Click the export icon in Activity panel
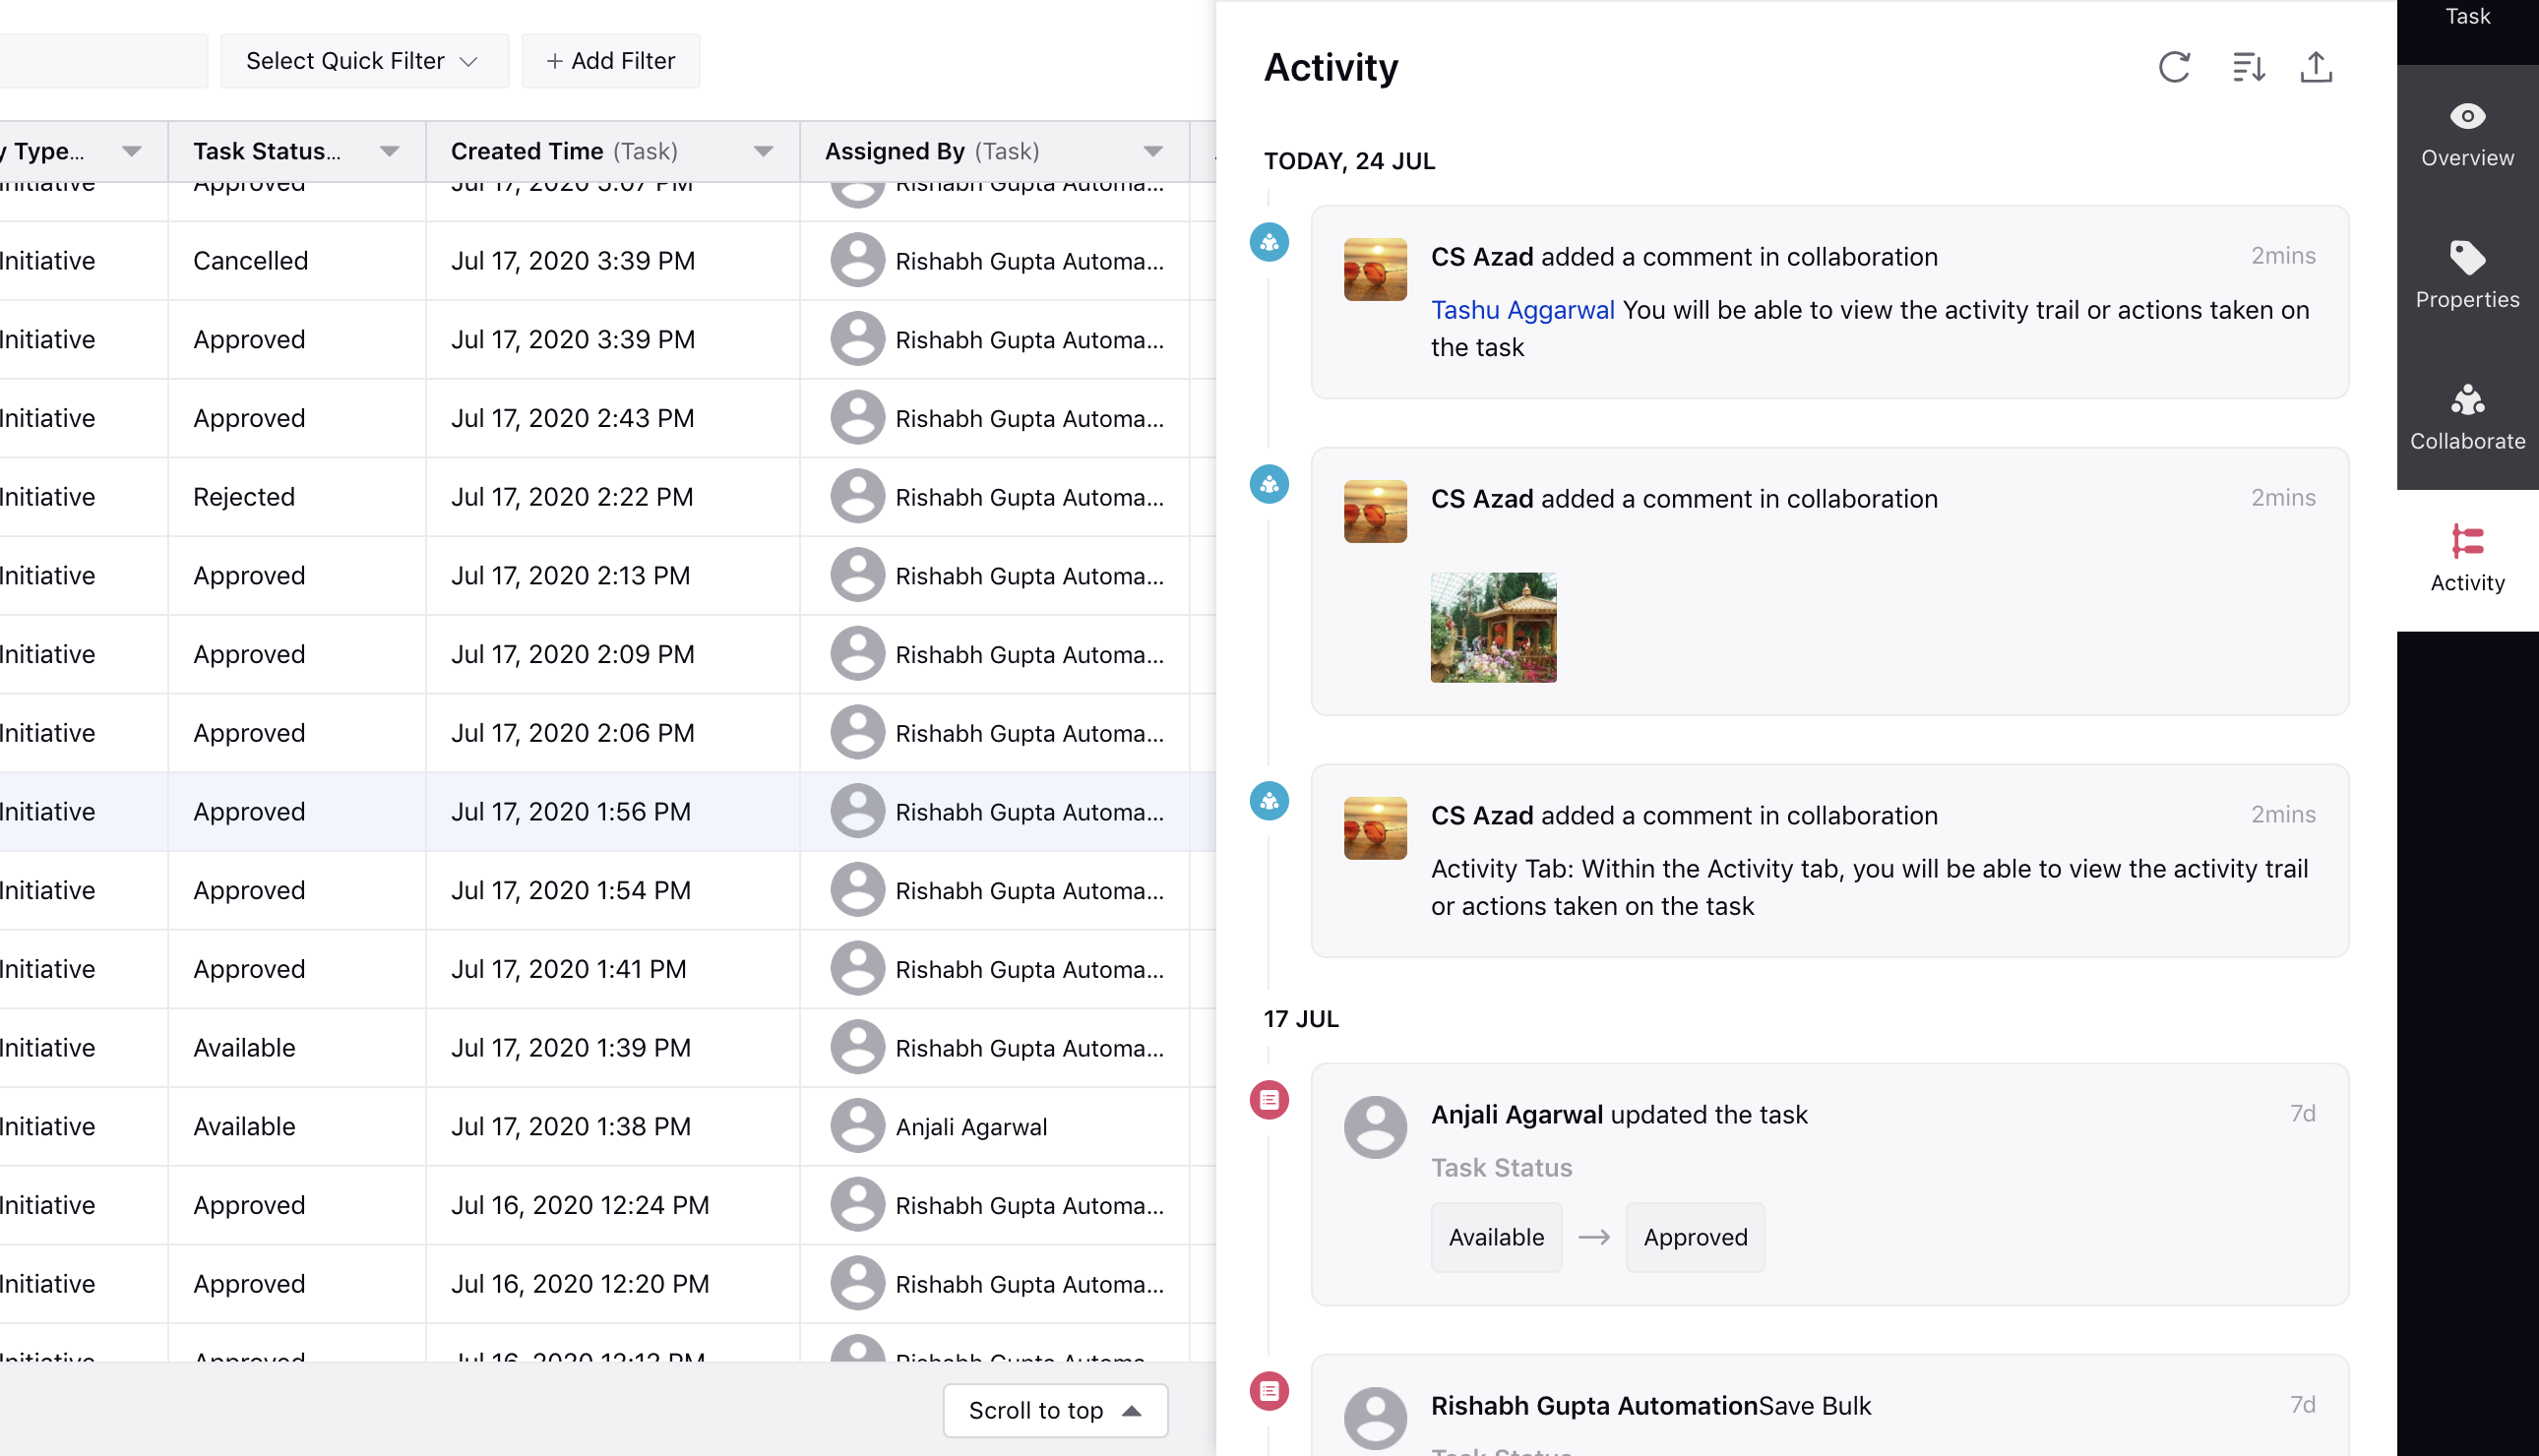2539x1456 pixels. click(x=2316, y=68)
